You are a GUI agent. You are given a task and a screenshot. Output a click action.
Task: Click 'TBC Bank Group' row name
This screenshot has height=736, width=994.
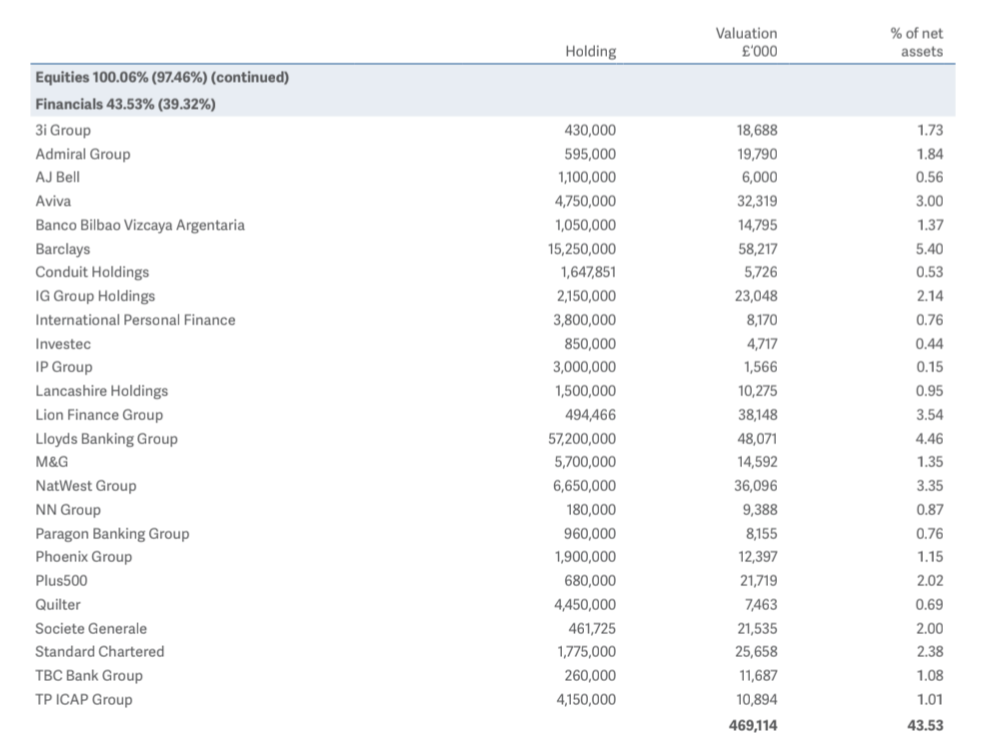pyautogui.click(x=89, y=676)
